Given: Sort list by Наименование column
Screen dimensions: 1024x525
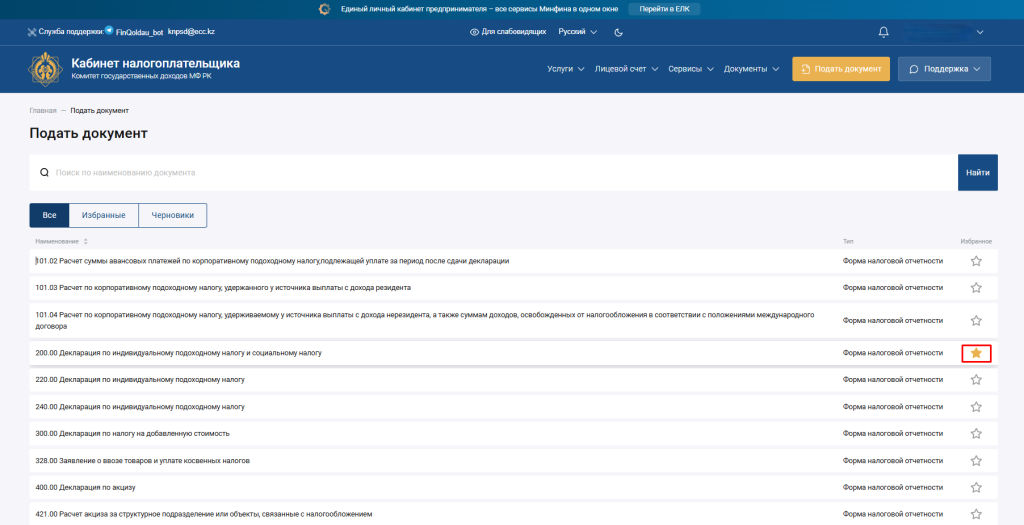Looking at the screenshot, I should (85, 241).
